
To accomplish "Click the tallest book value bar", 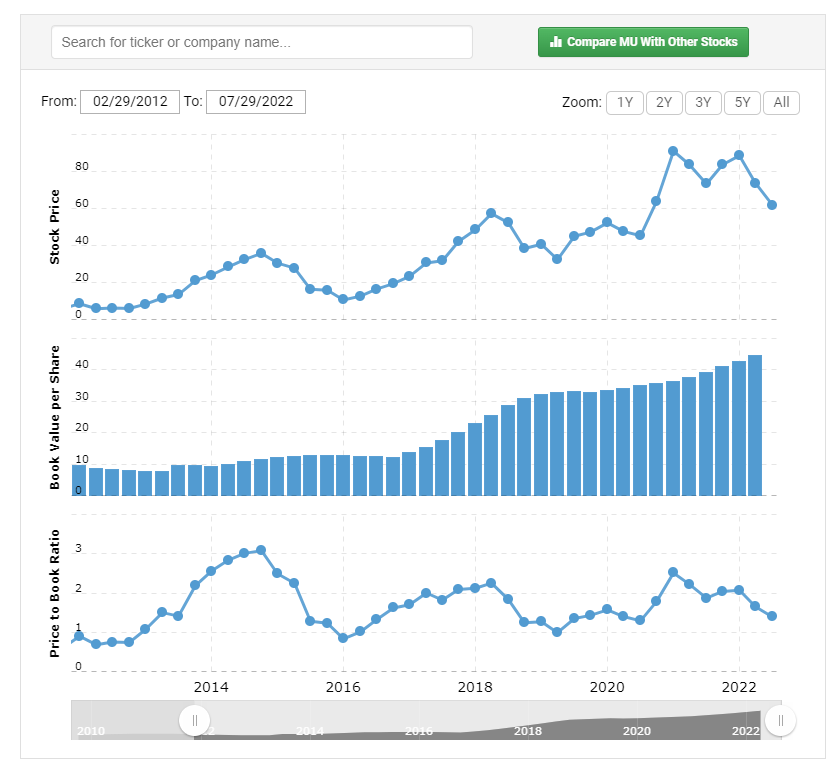I will 755,425.
